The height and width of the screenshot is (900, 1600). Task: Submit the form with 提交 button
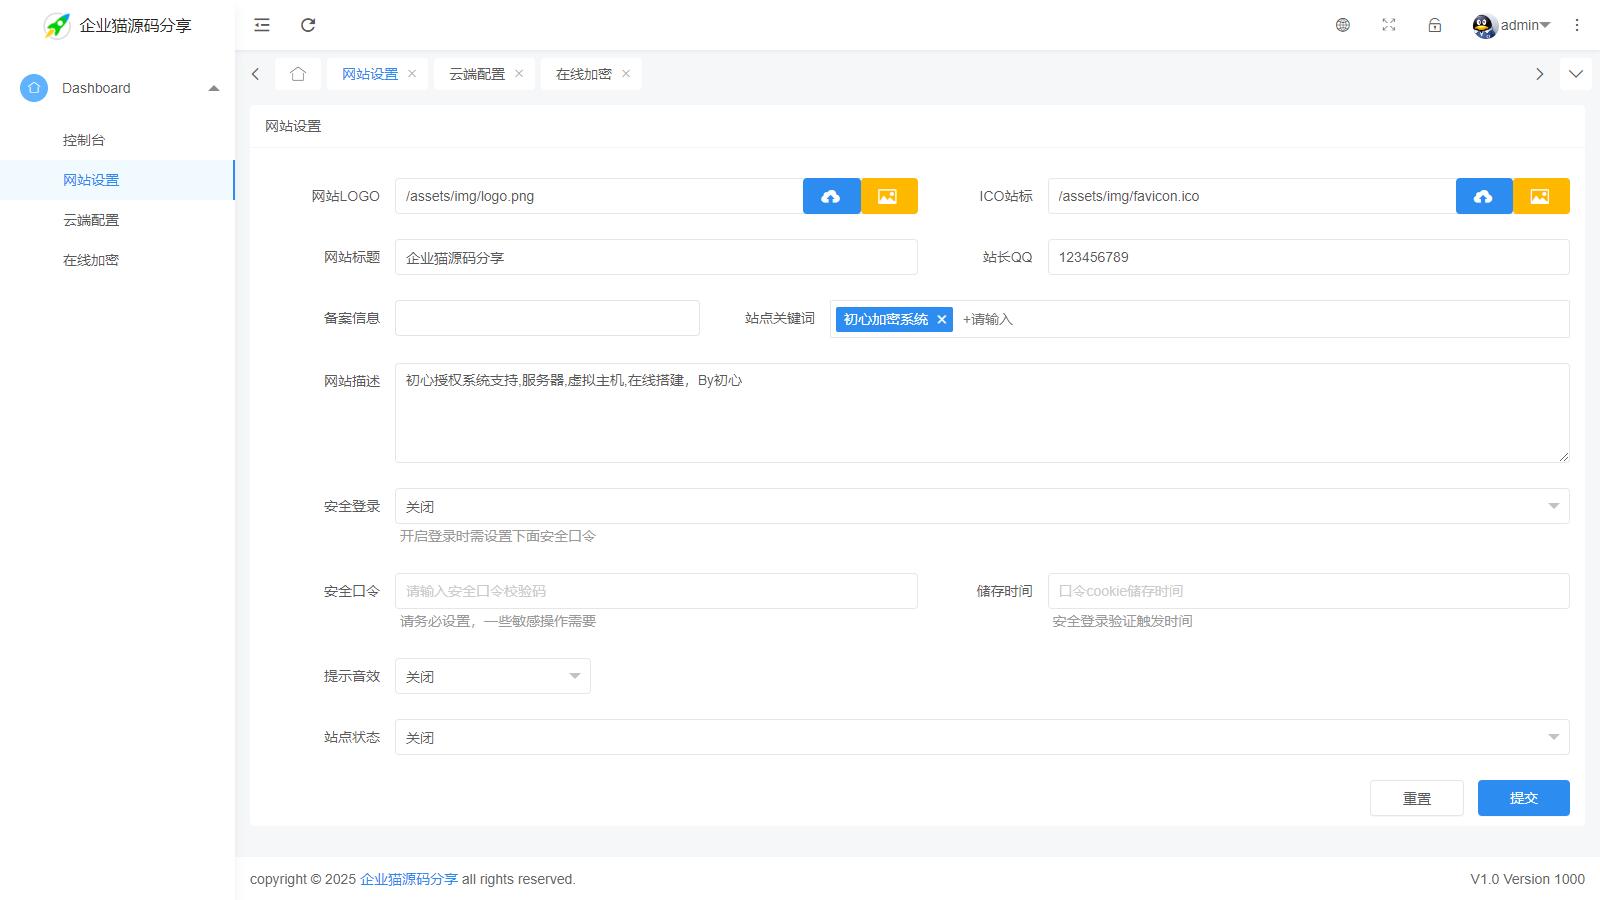1523,798
